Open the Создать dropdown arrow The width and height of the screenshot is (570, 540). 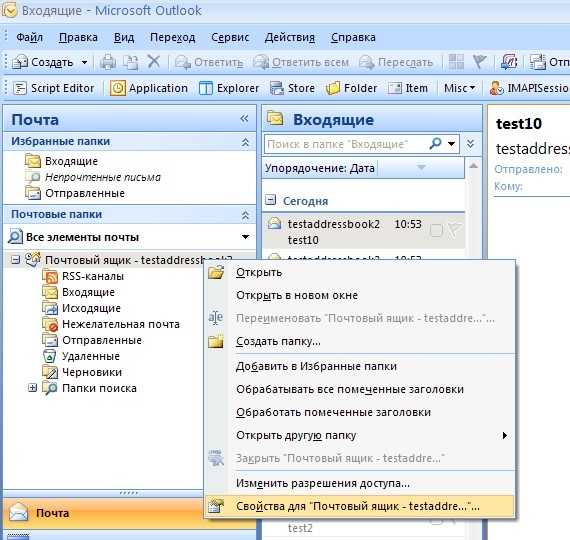[84, 63]
